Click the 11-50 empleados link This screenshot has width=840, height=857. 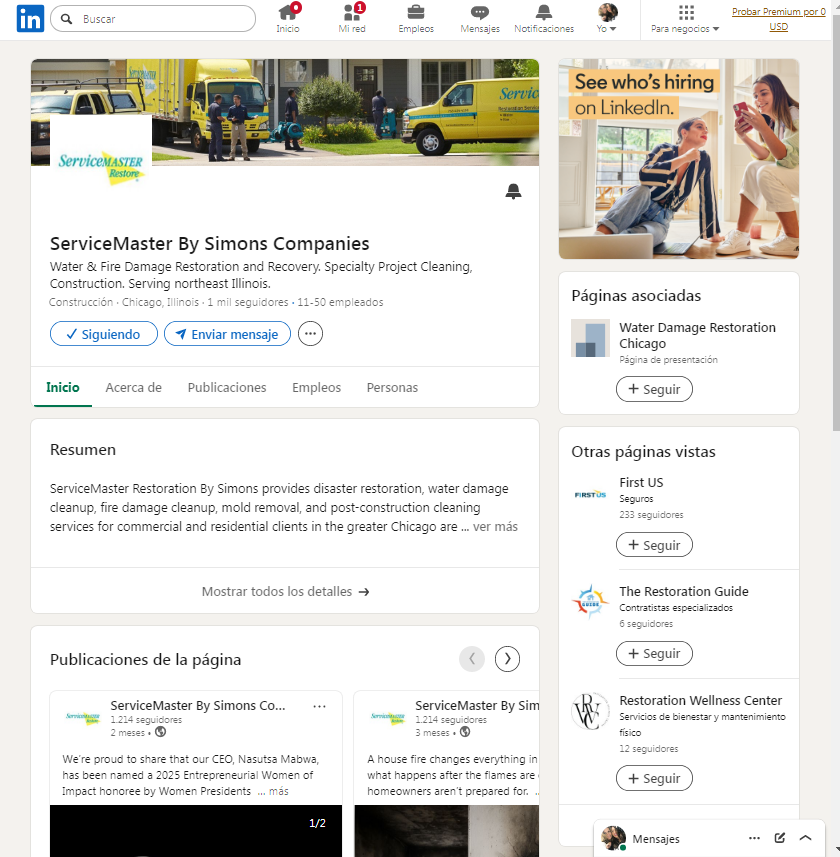(x=340, y=302)
